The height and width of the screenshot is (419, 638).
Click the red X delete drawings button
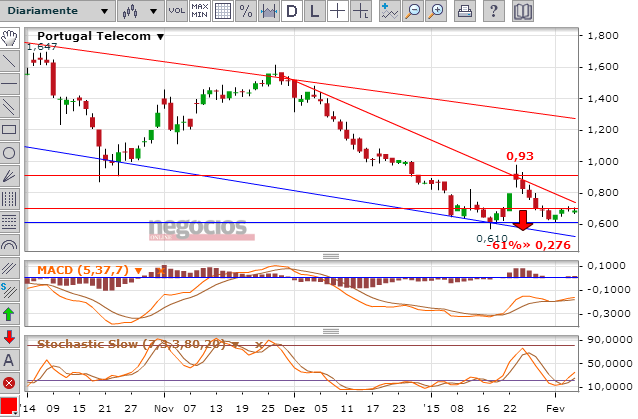[x=9, y=383]
